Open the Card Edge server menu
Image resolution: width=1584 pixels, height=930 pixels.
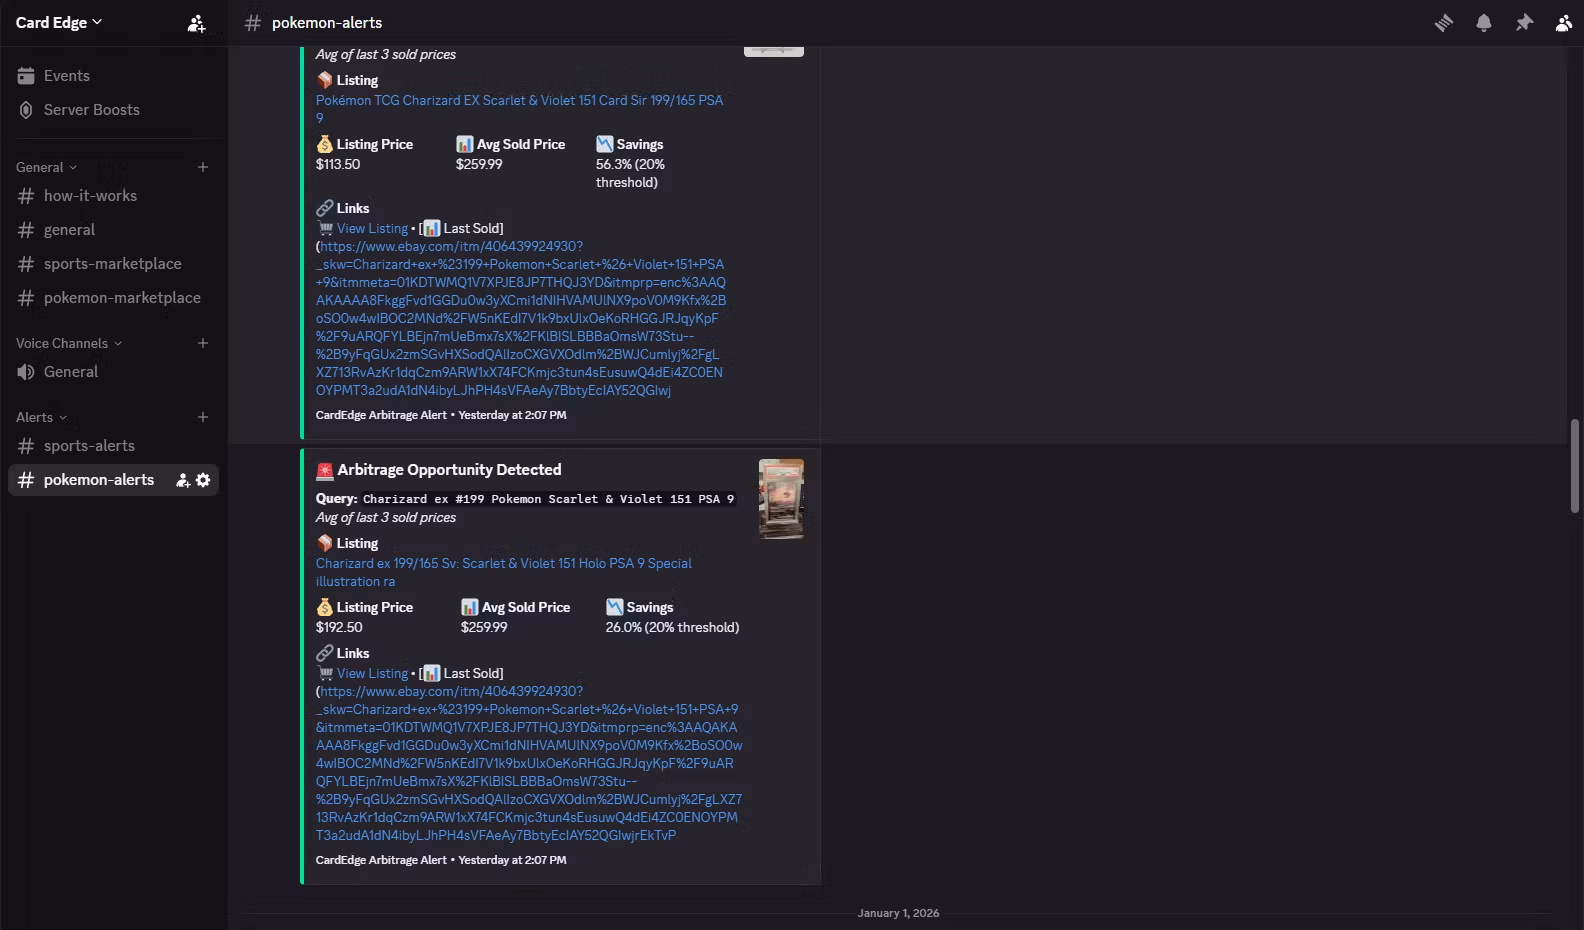(x=59, y=22)
